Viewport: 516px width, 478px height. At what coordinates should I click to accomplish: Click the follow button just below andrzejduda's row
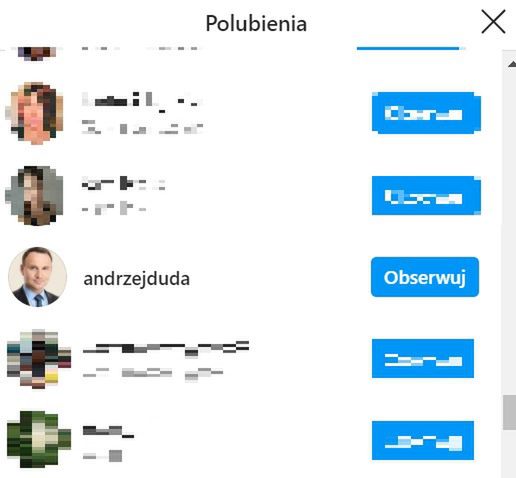(x=423, y=358)
